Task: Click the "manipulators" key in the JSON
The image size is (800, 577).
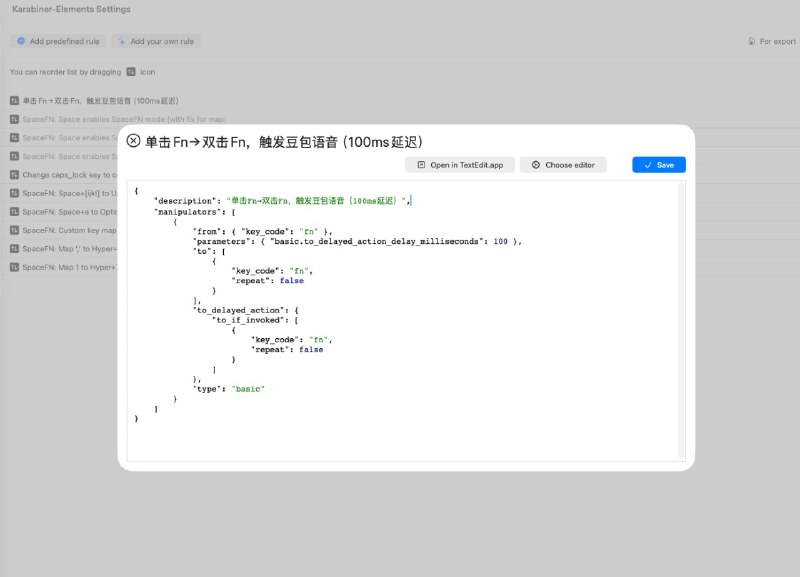Action: 186,212
